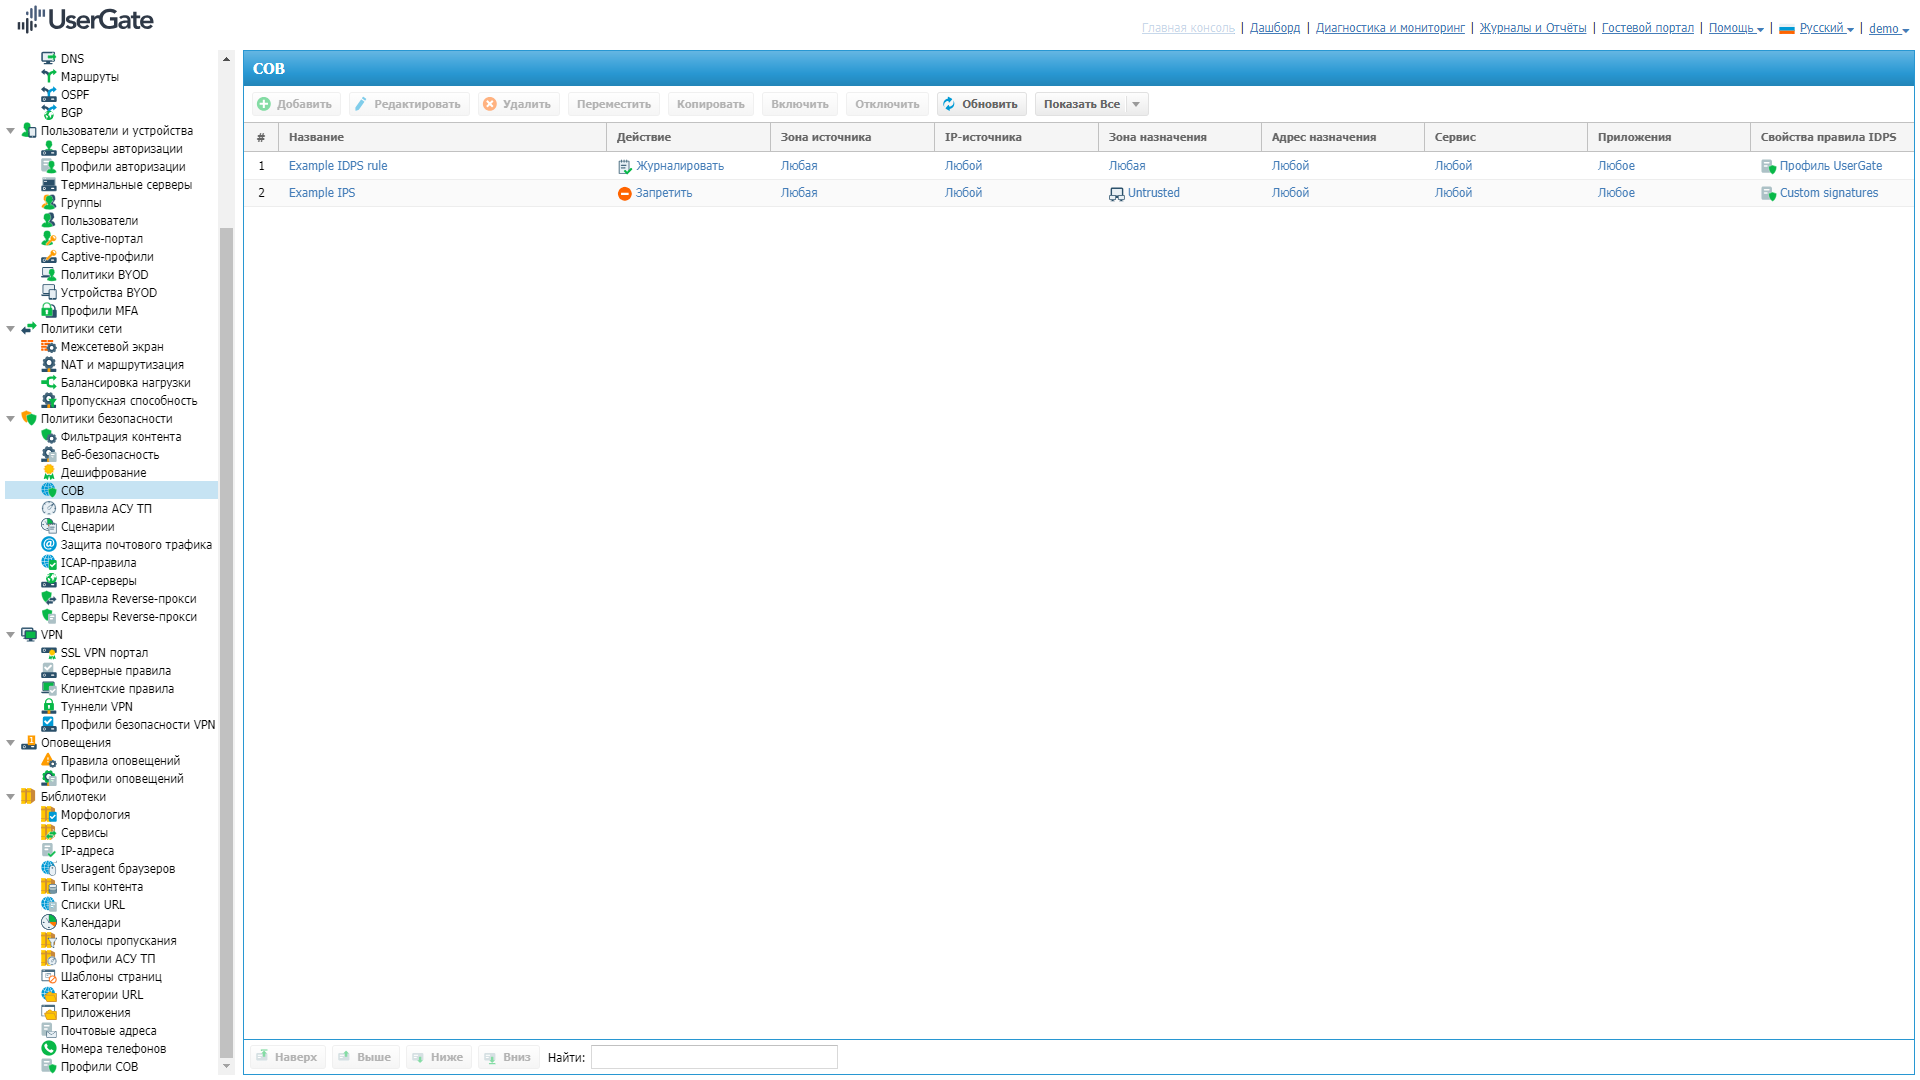
Task: Open the Показать Все dropdown arrow
Action: pos(1136,104)
